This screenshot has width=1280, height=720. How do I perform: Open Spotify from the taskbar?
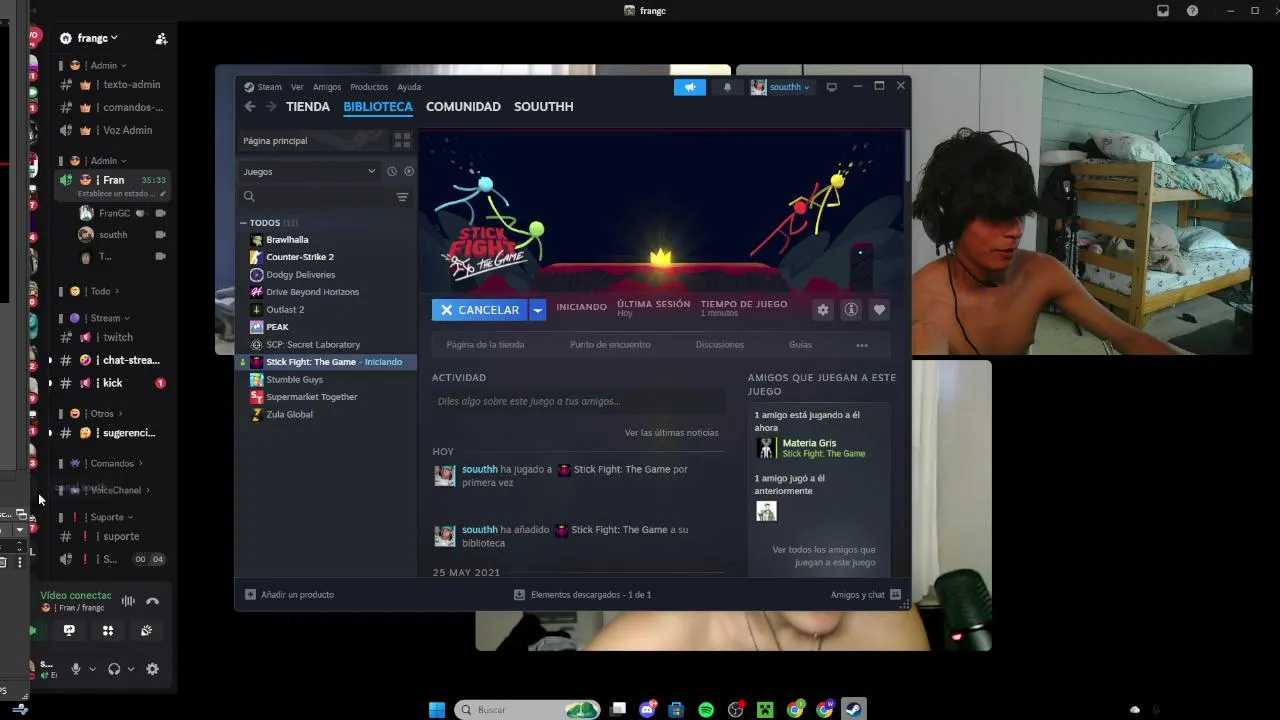(x=706, y=709)
